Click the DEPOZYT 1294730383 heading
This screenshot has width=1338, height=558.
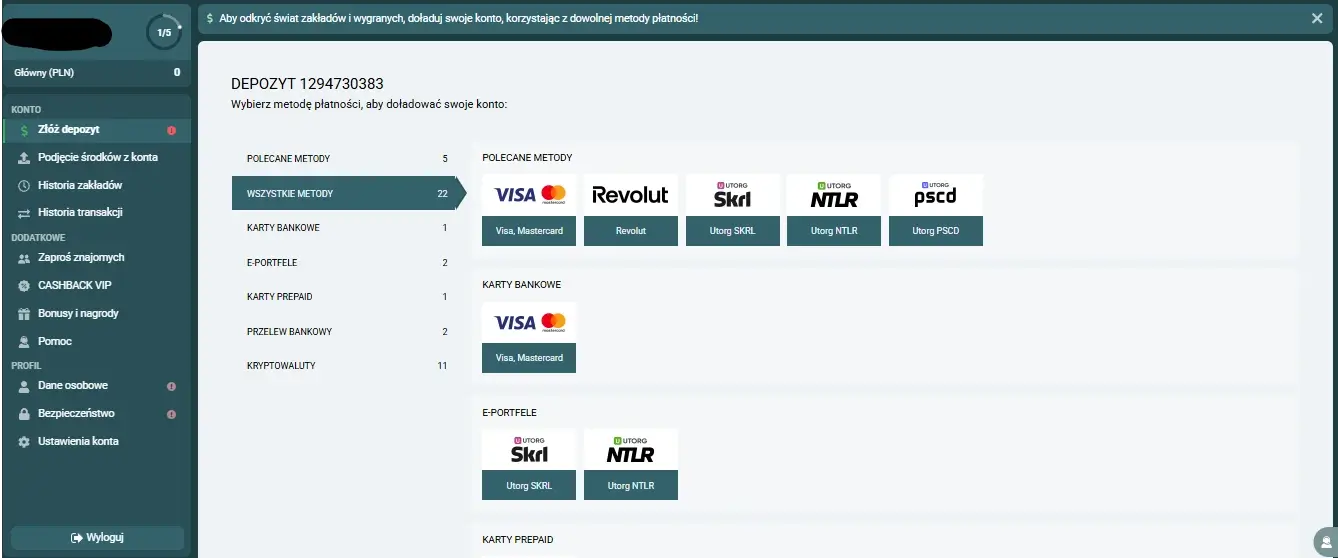click(307, 84)
